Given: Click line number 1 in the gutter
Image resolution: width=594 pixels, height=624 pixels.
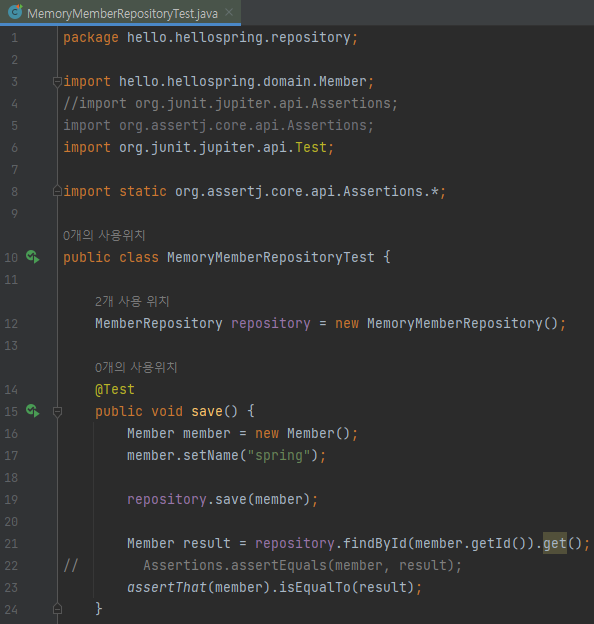Looking at the screenshot, I should (x=14, y=38).
